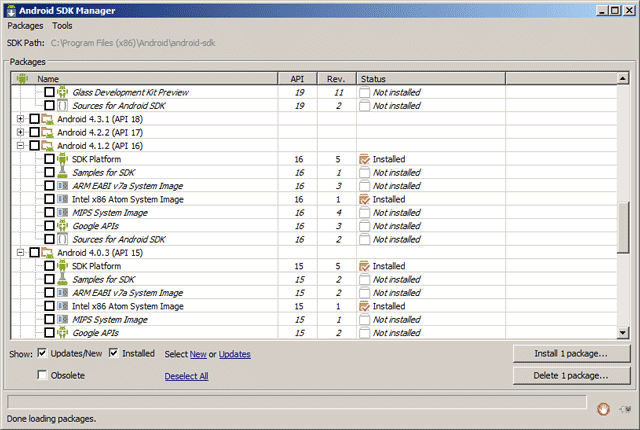Click the Delete 1 package button
The width and height of the screenshot is (640, 430).
(571, 376)
